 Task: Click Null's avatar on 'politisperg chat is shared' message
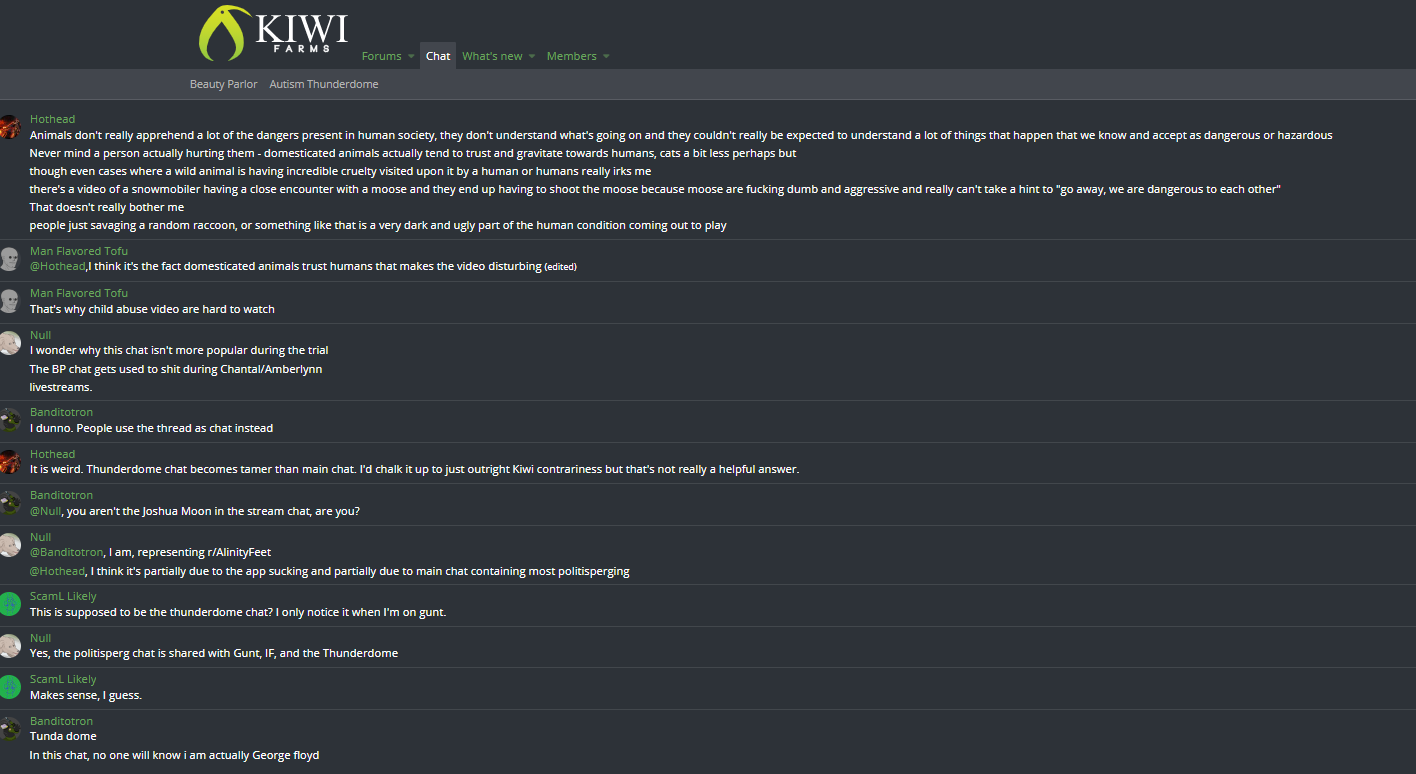9,646
